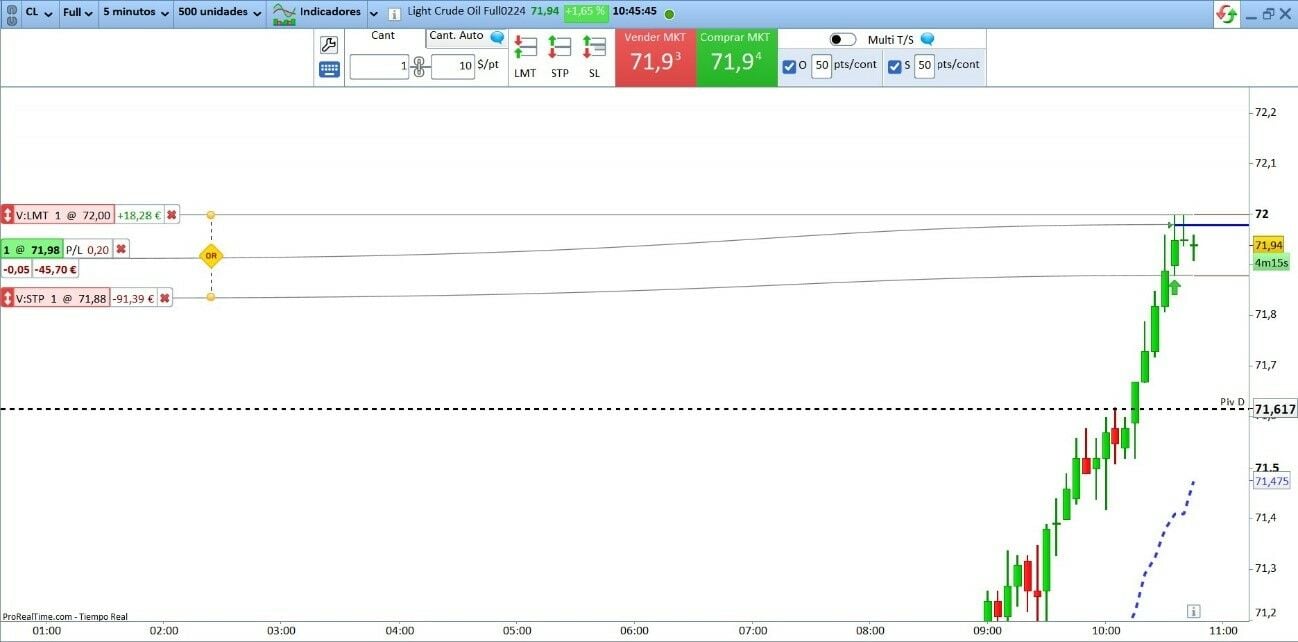This screenshot has width=1298, height=642.
Task: Select the LMT limit order tool
Action: click(x=525, y=55)
